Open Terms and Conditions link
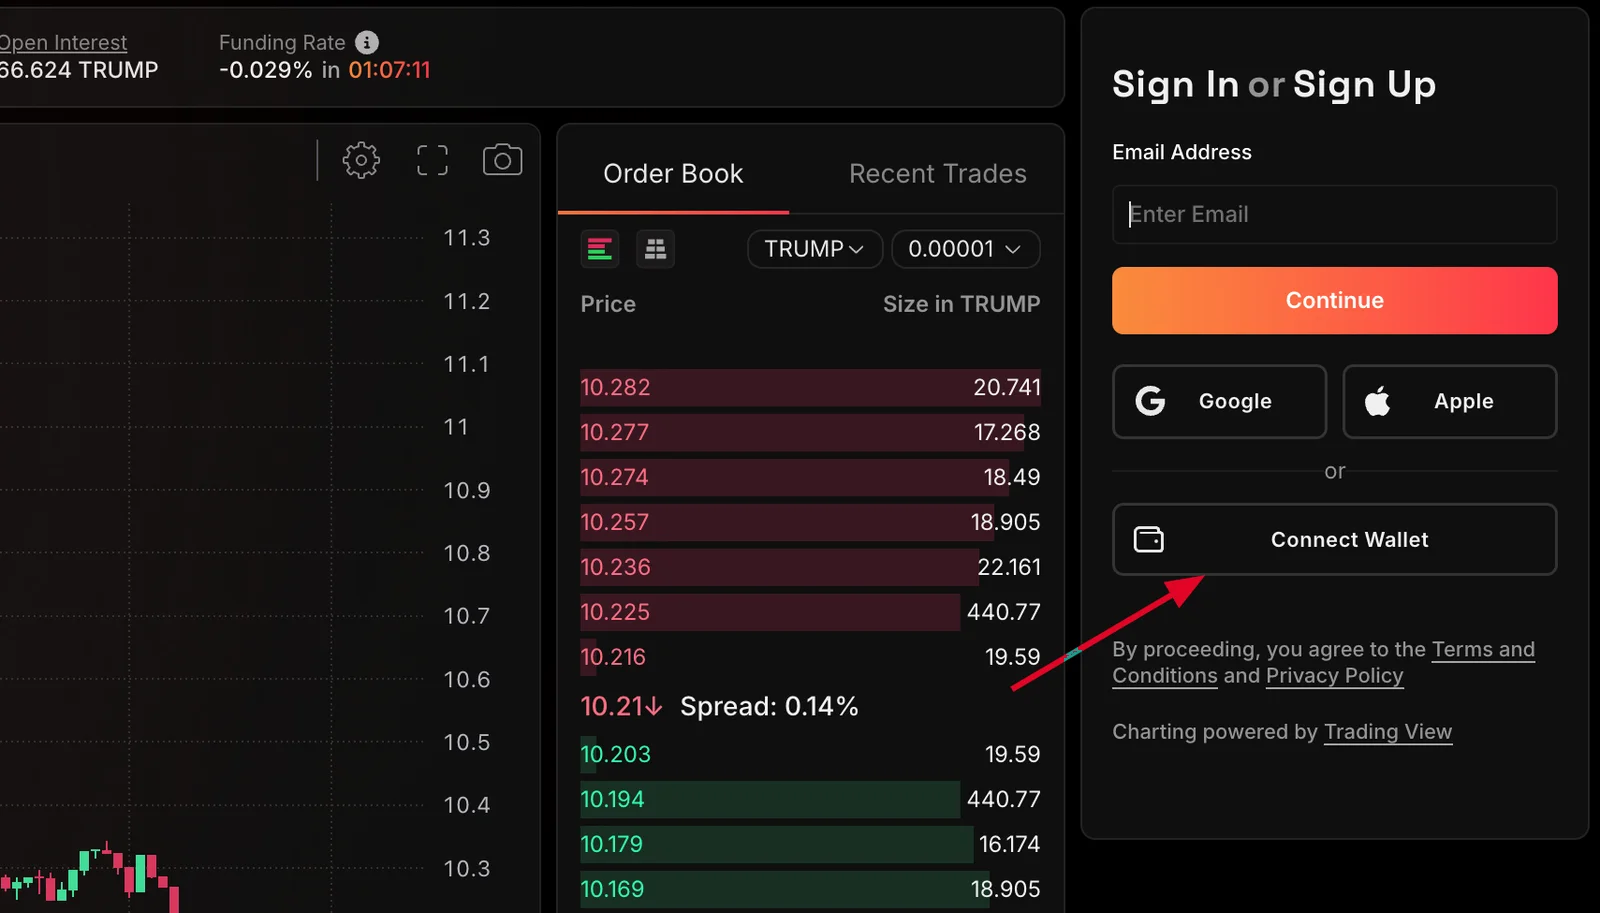 click(x=1323, y=663)
